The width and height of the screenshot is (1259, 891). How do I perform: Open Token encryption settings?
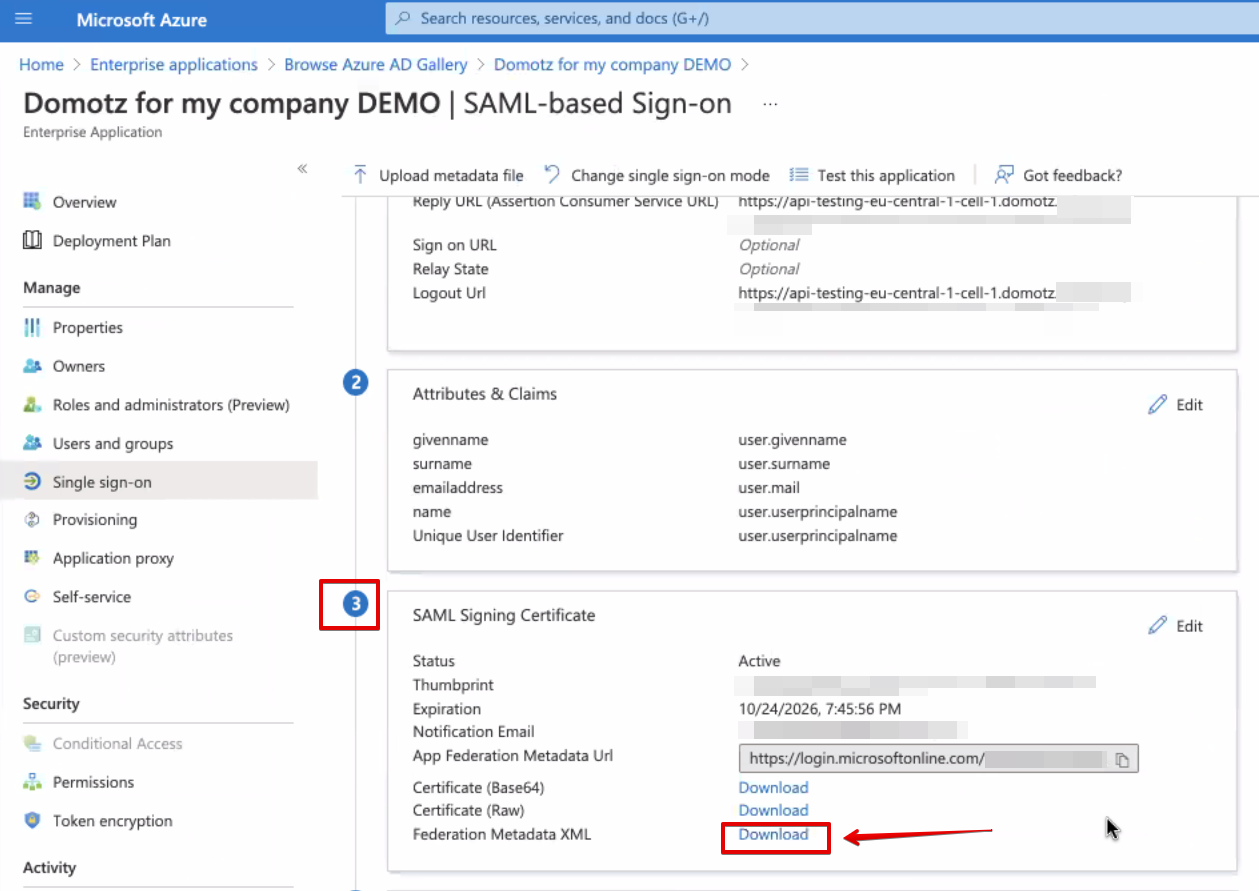[110, 820]
